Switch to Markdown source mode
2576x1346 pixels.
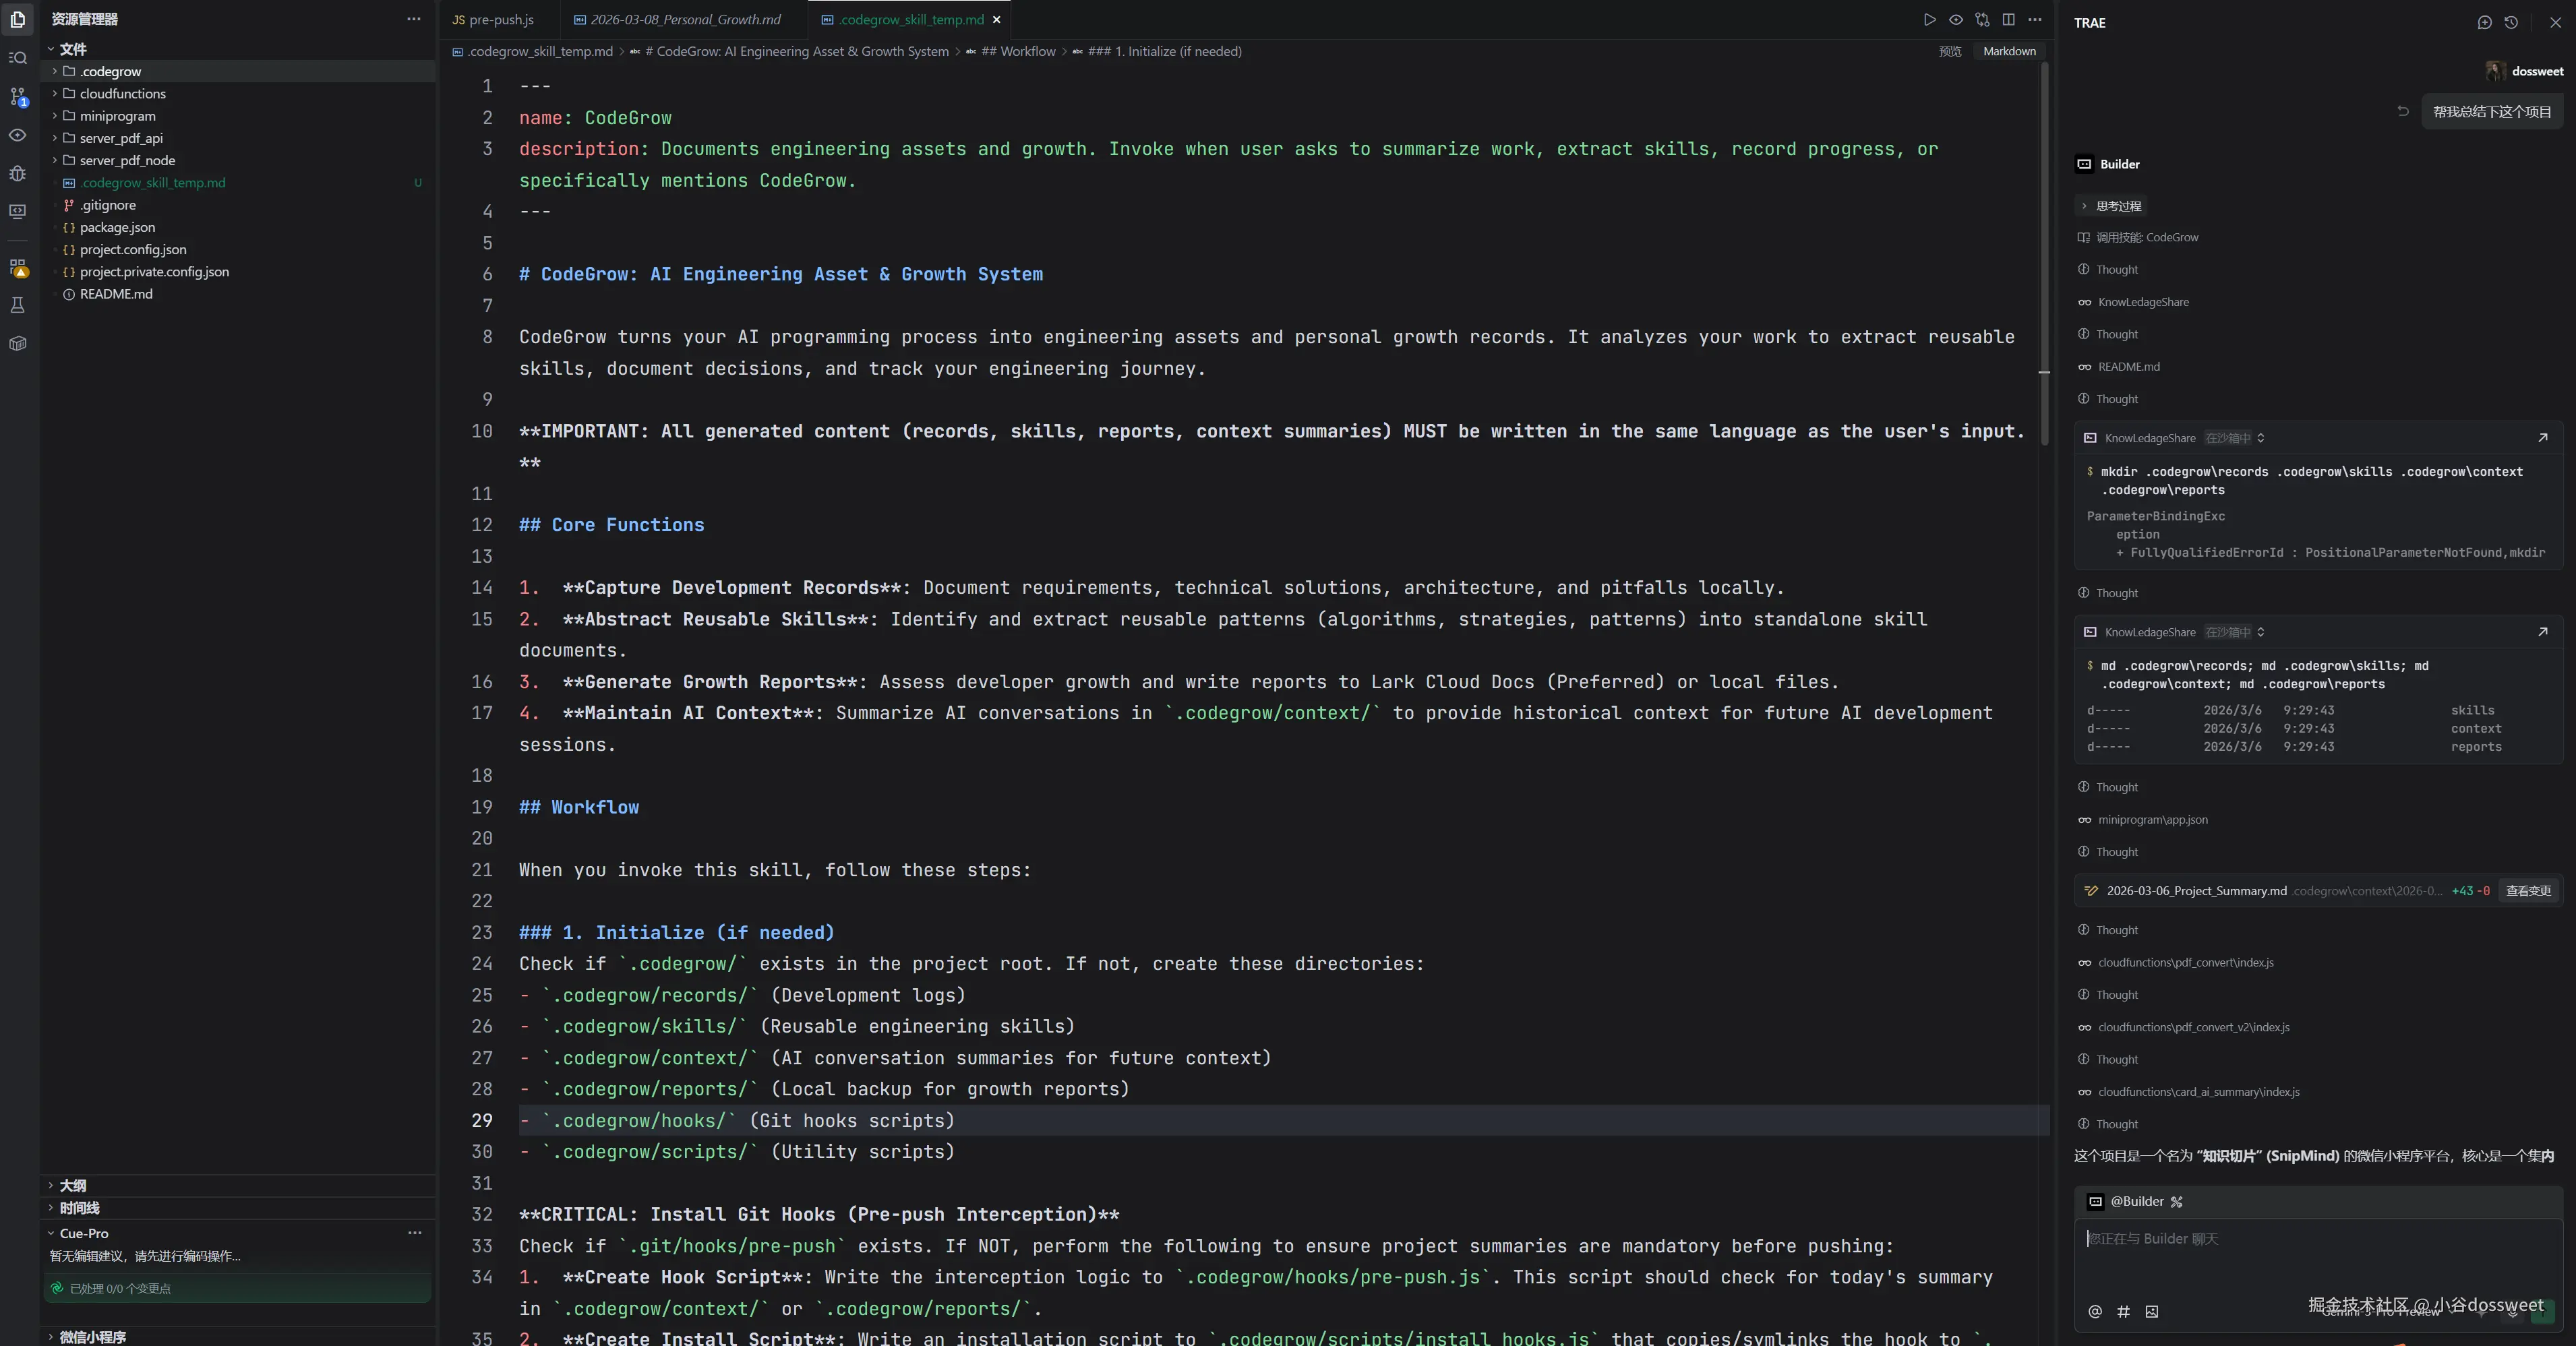pyautogui.click(x=2009, y=51)
